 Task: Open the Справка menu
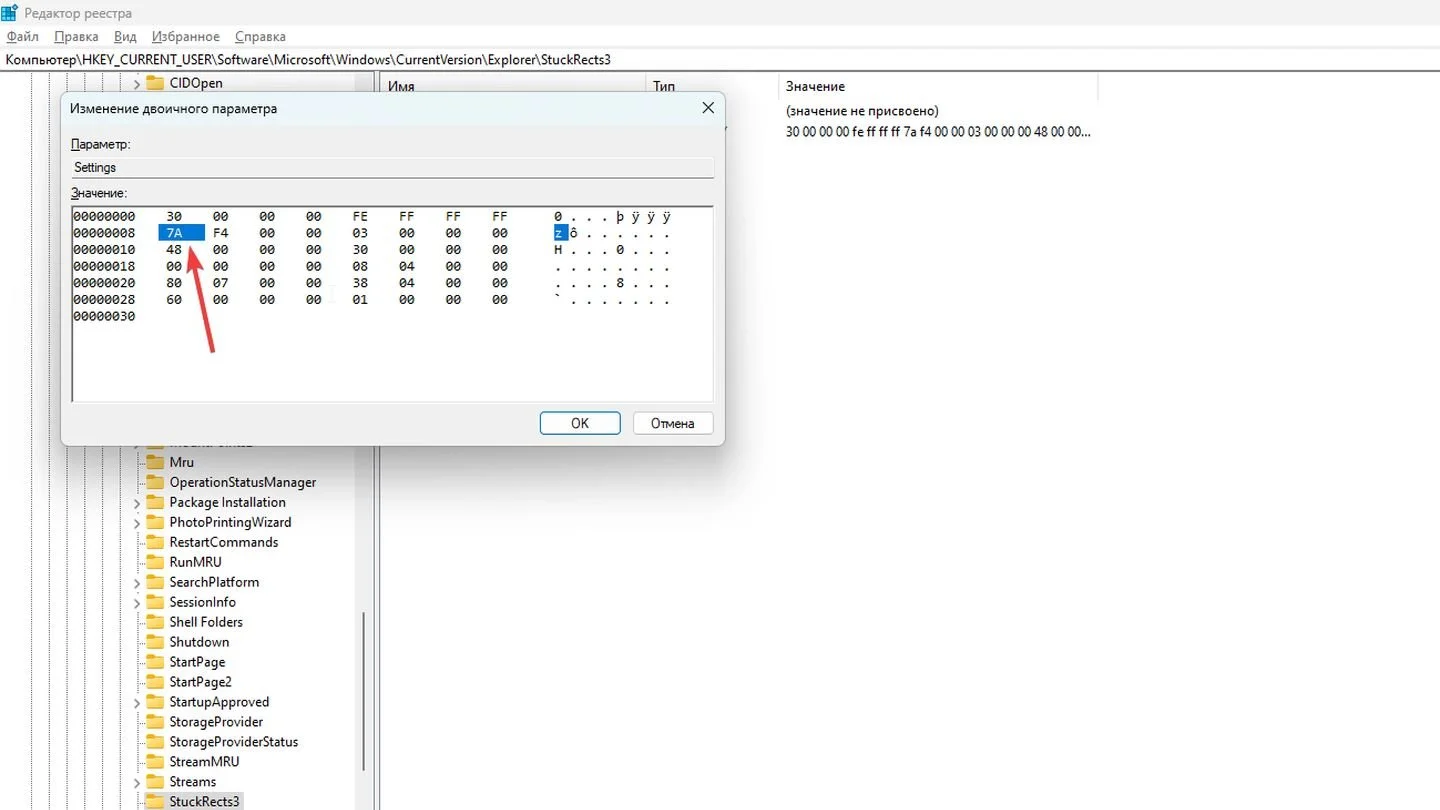click(260, 37)
